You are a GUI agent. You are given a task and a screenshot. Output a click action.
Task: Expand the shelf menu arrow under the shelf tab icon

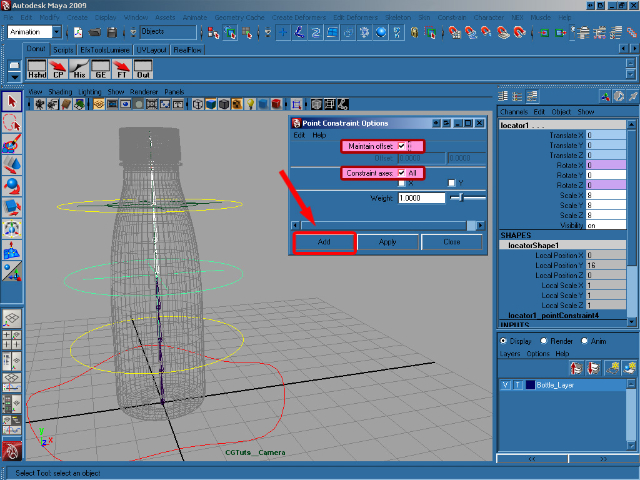(14, 77)
